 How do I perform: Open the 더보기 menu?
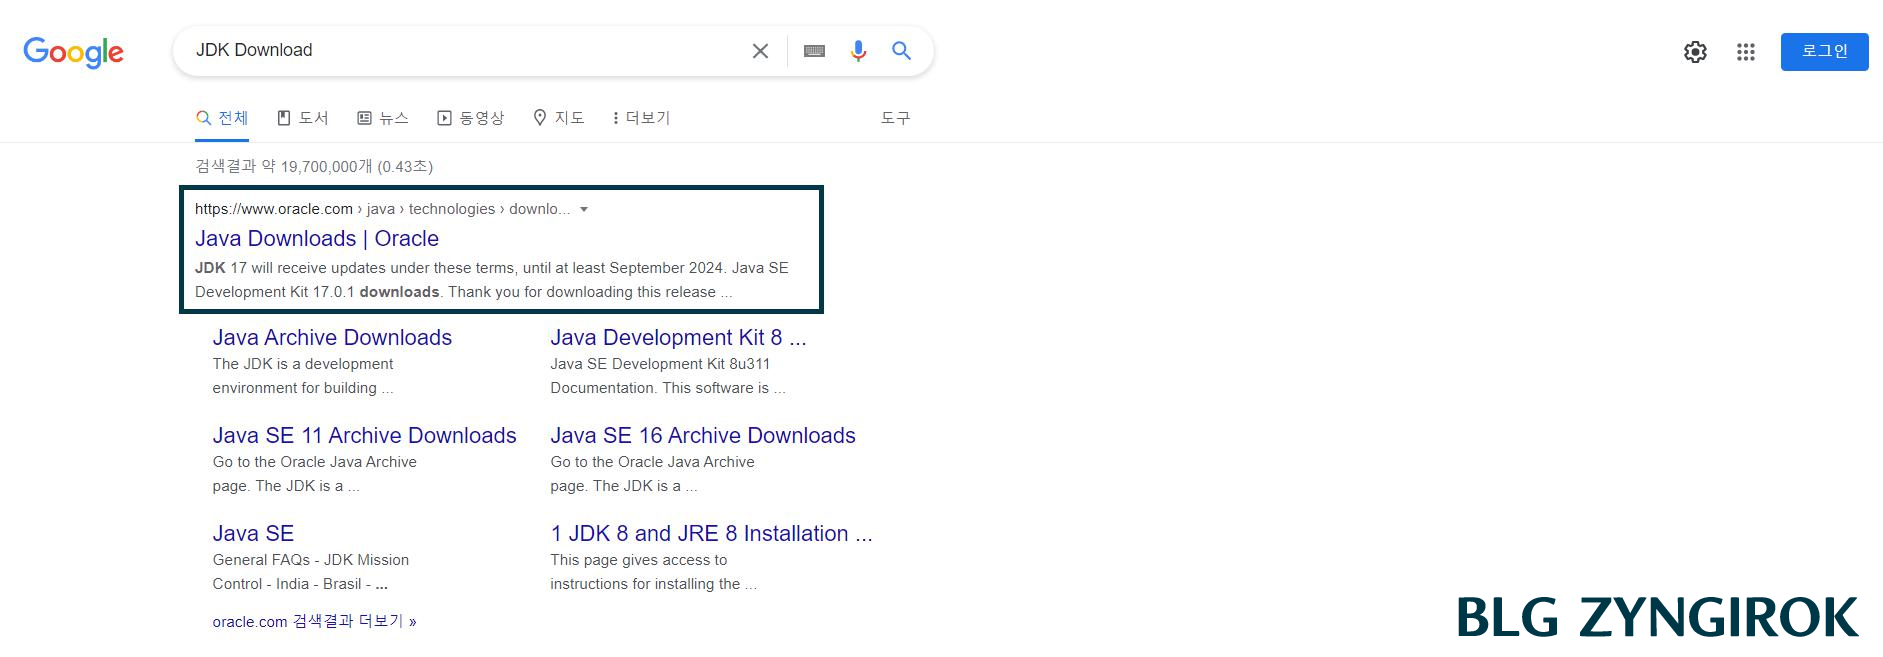tap(641, 118)
